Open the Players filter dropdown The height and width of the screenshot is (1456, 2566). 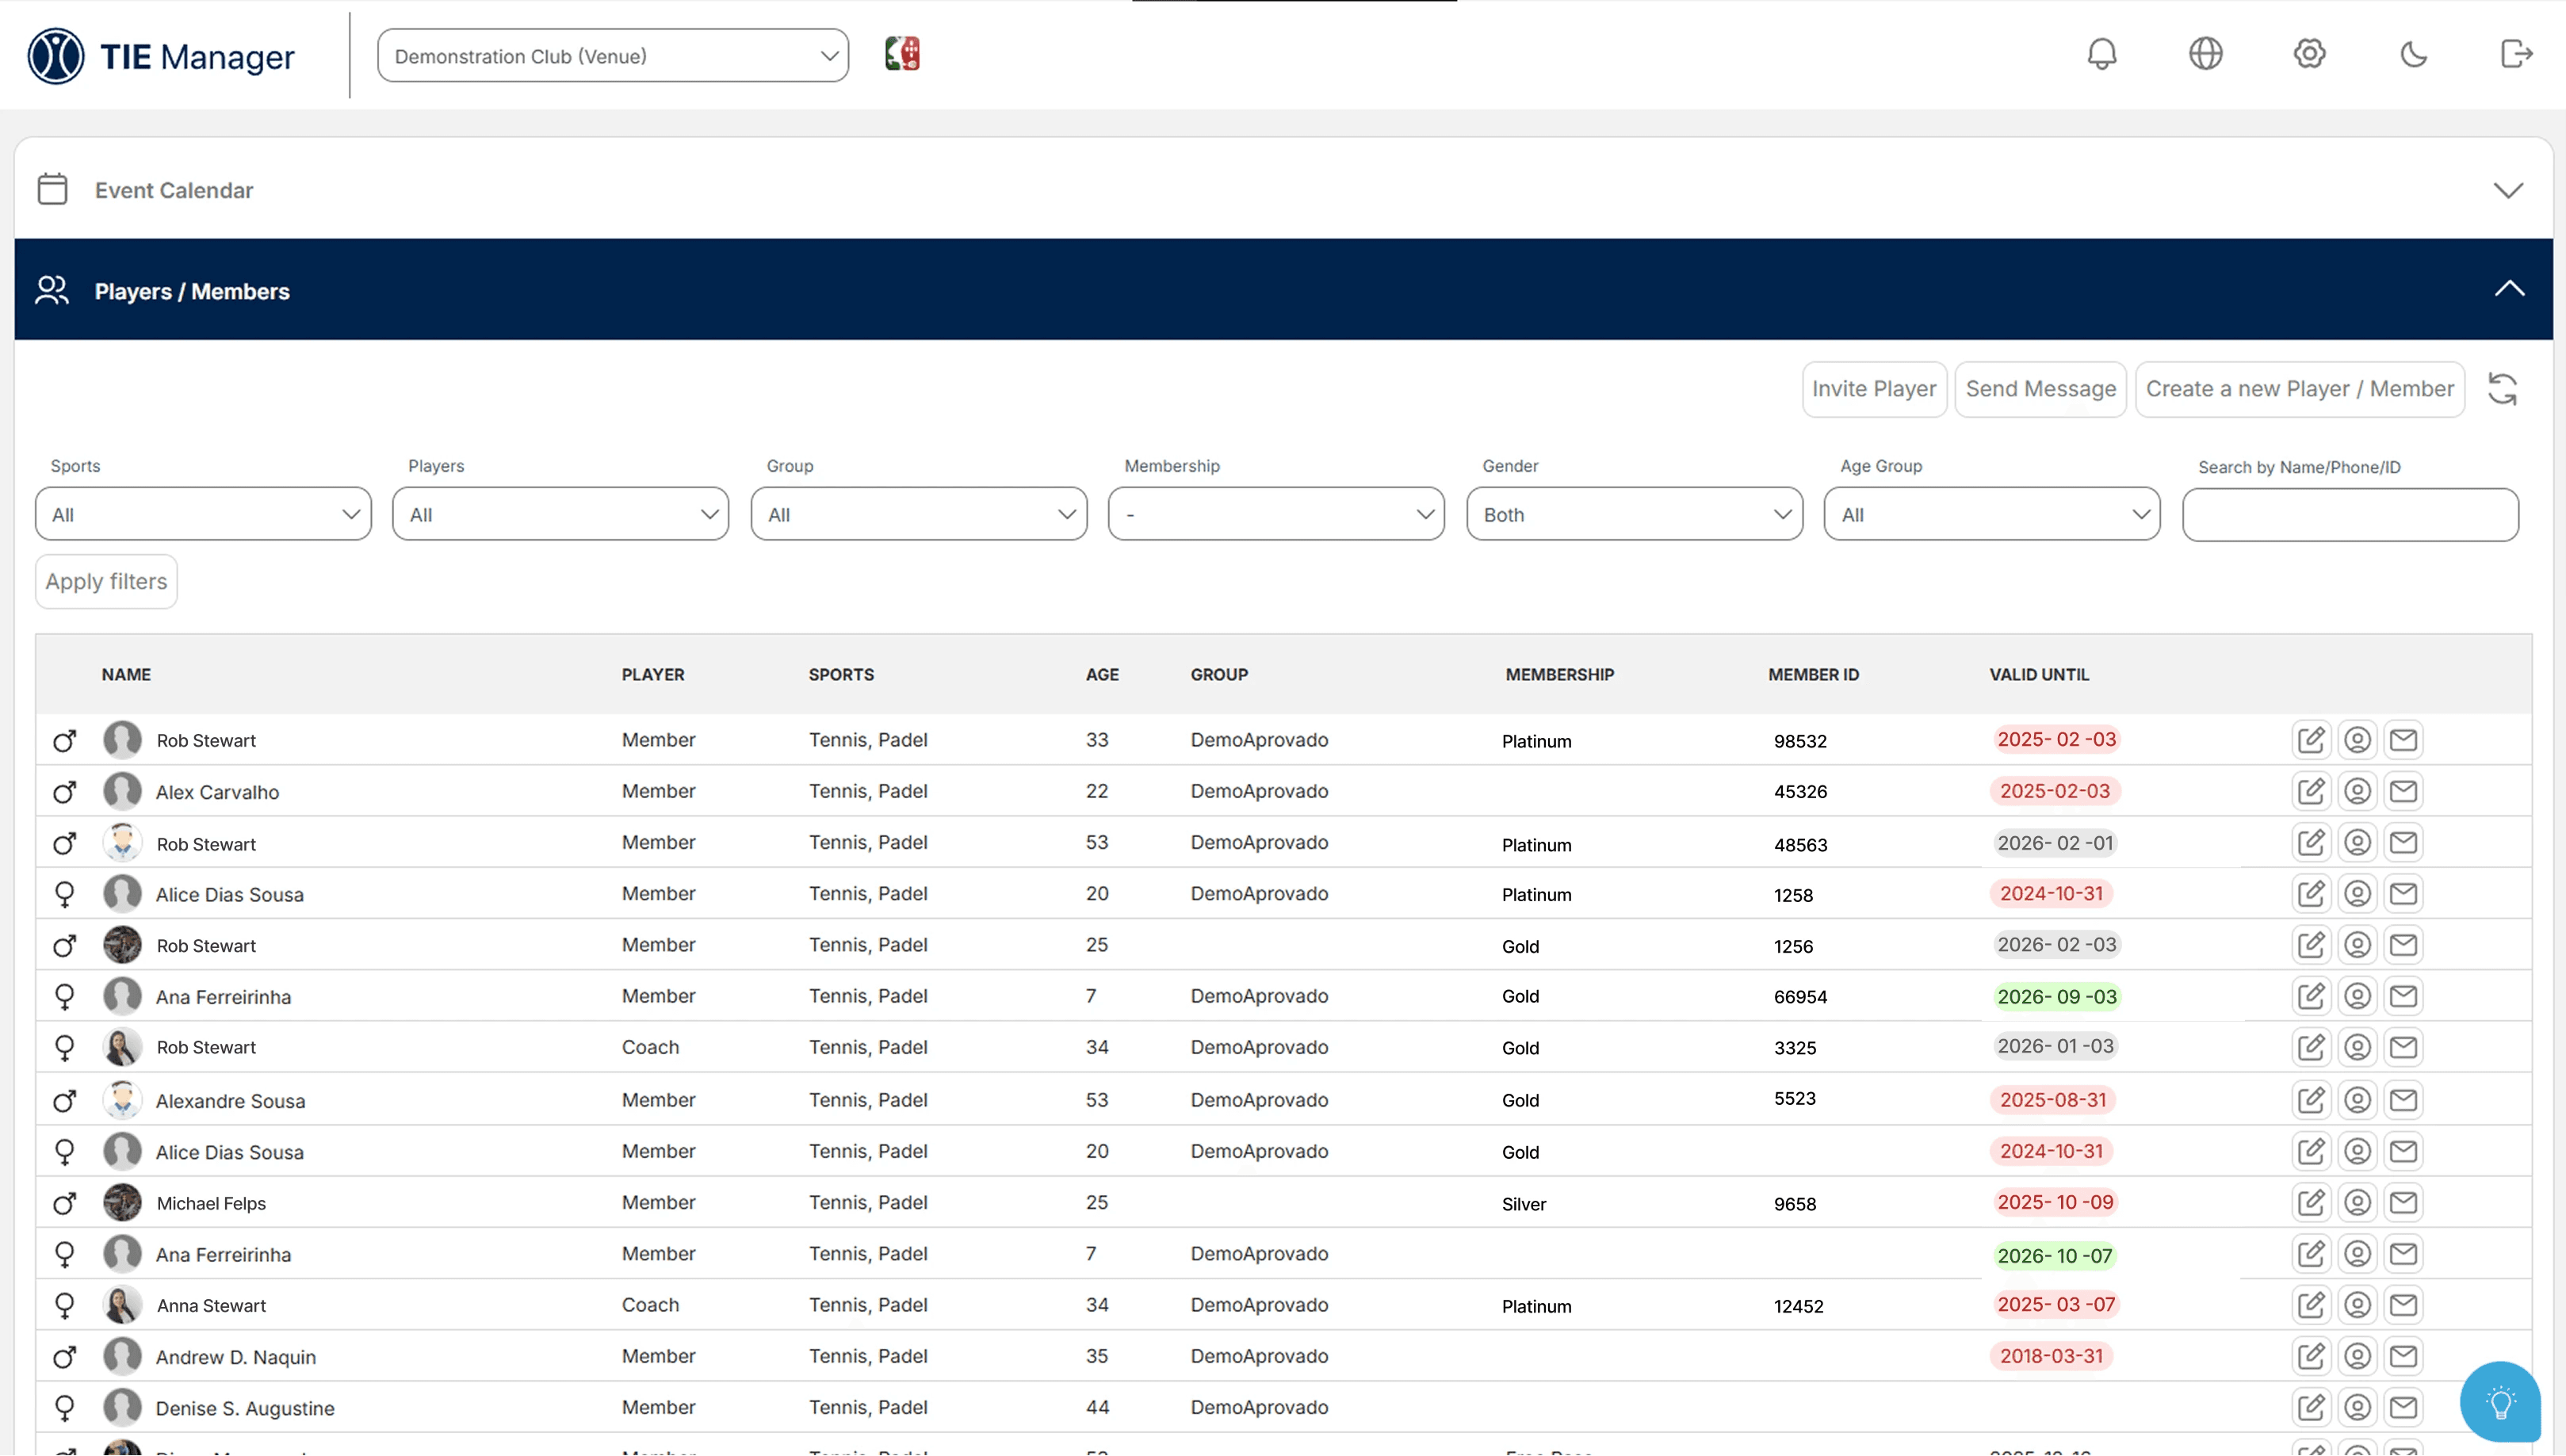coord(560,514)
